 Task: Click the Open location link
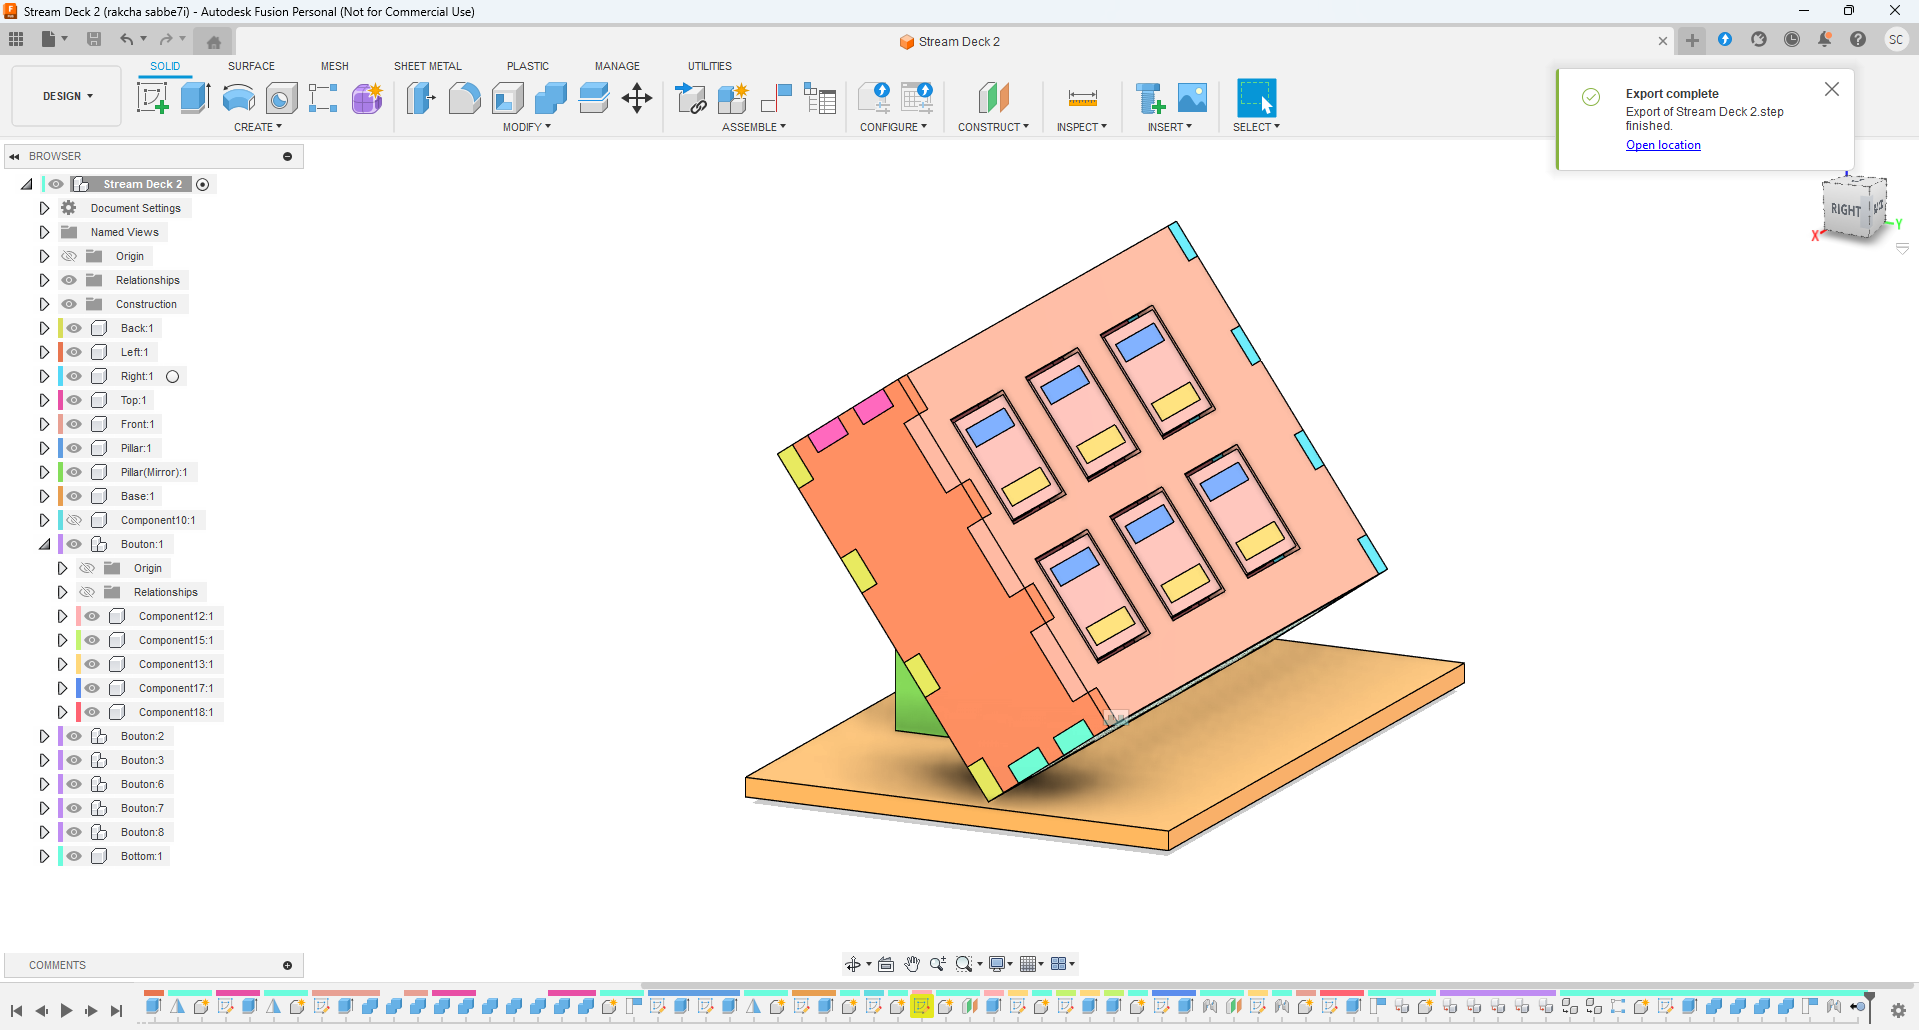coord(1662,145)
